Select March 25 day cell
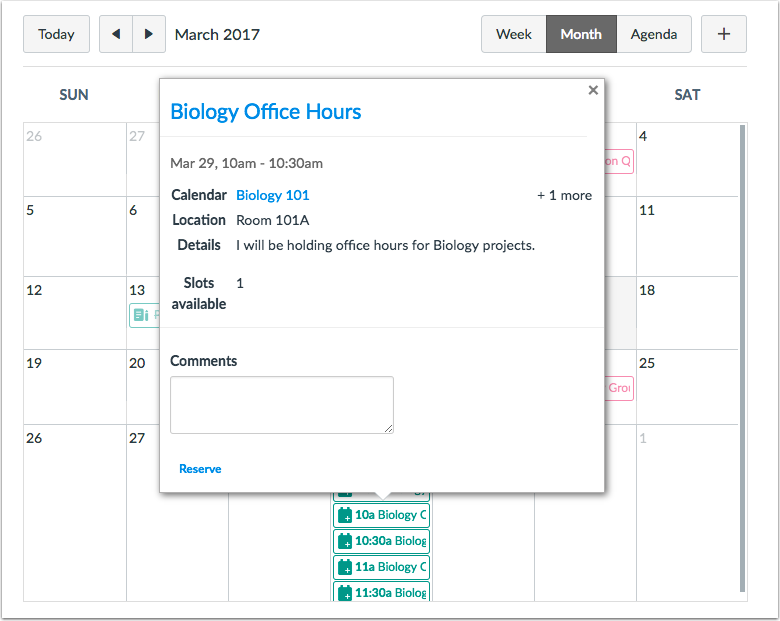The width and height of the screenshot is (780, 621). [687, 387]
